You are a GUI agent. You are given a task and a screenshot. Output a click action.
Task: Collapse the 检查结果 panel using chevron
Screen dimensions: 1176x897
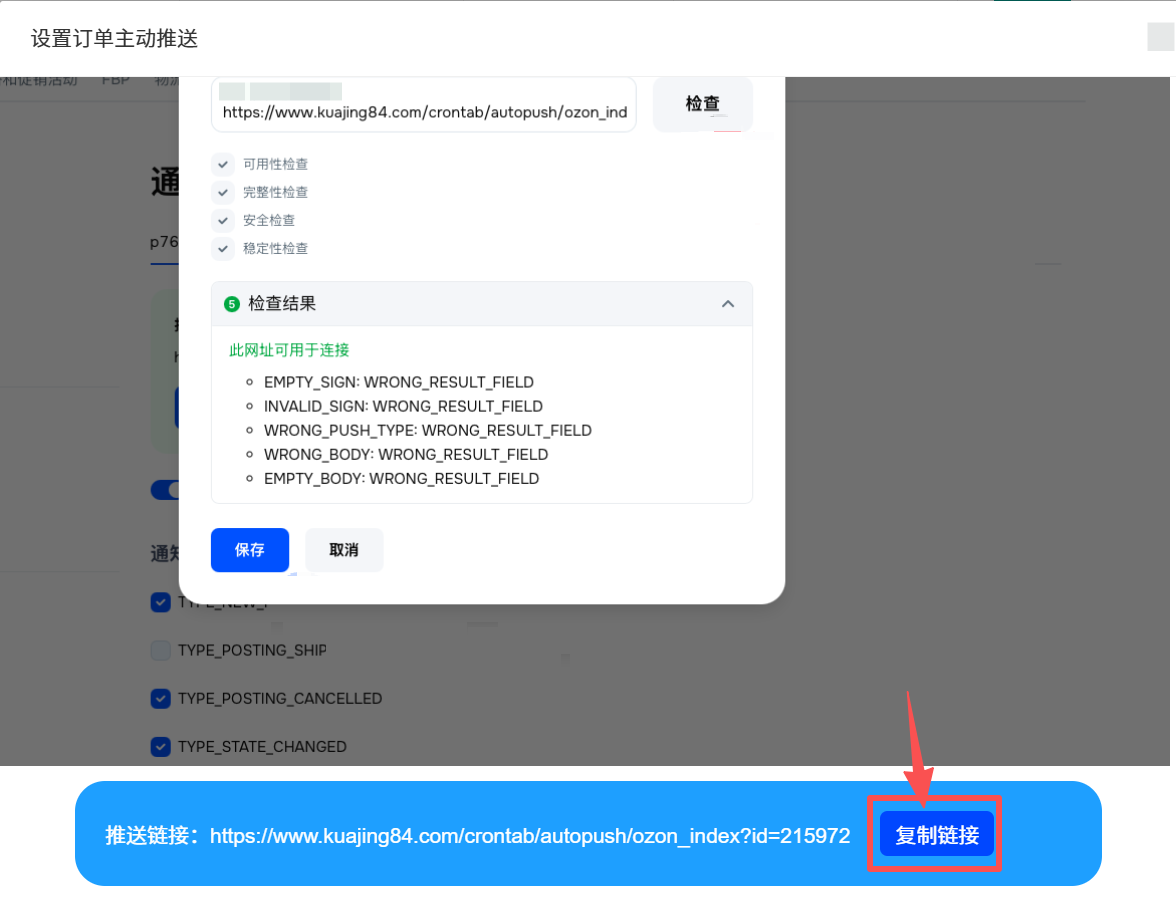pyautogui.click(x=728, y=304)
